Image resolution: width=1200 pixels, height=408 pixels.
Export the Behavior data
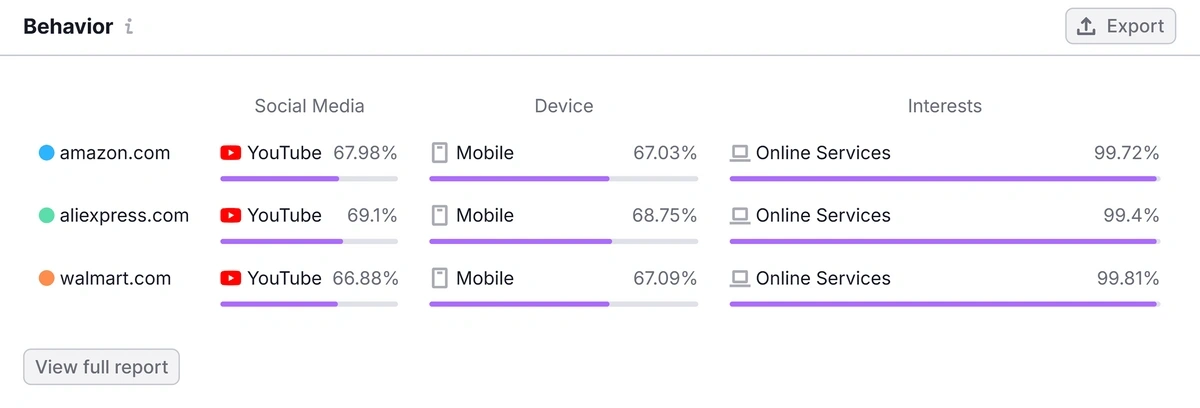tap(1120, 27)
